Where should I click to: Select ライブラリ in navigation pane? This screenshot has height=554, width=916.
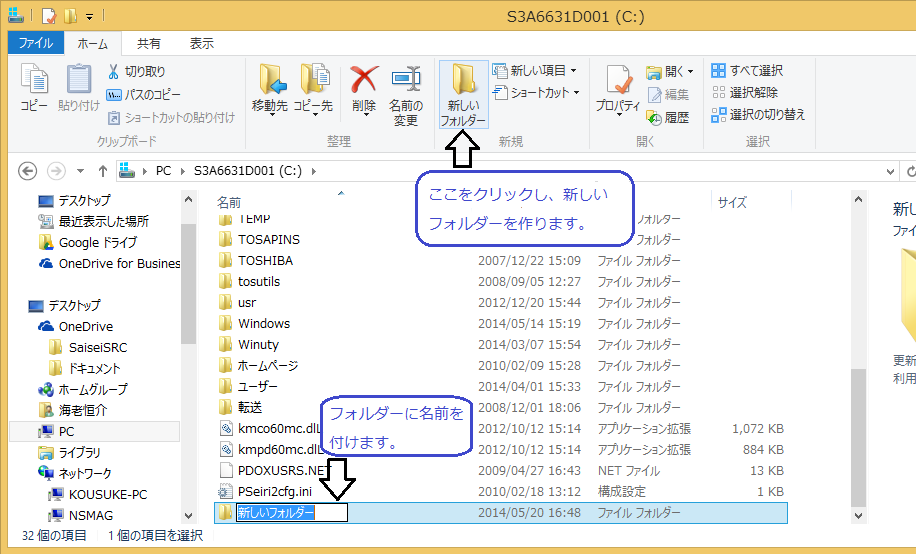79,452
